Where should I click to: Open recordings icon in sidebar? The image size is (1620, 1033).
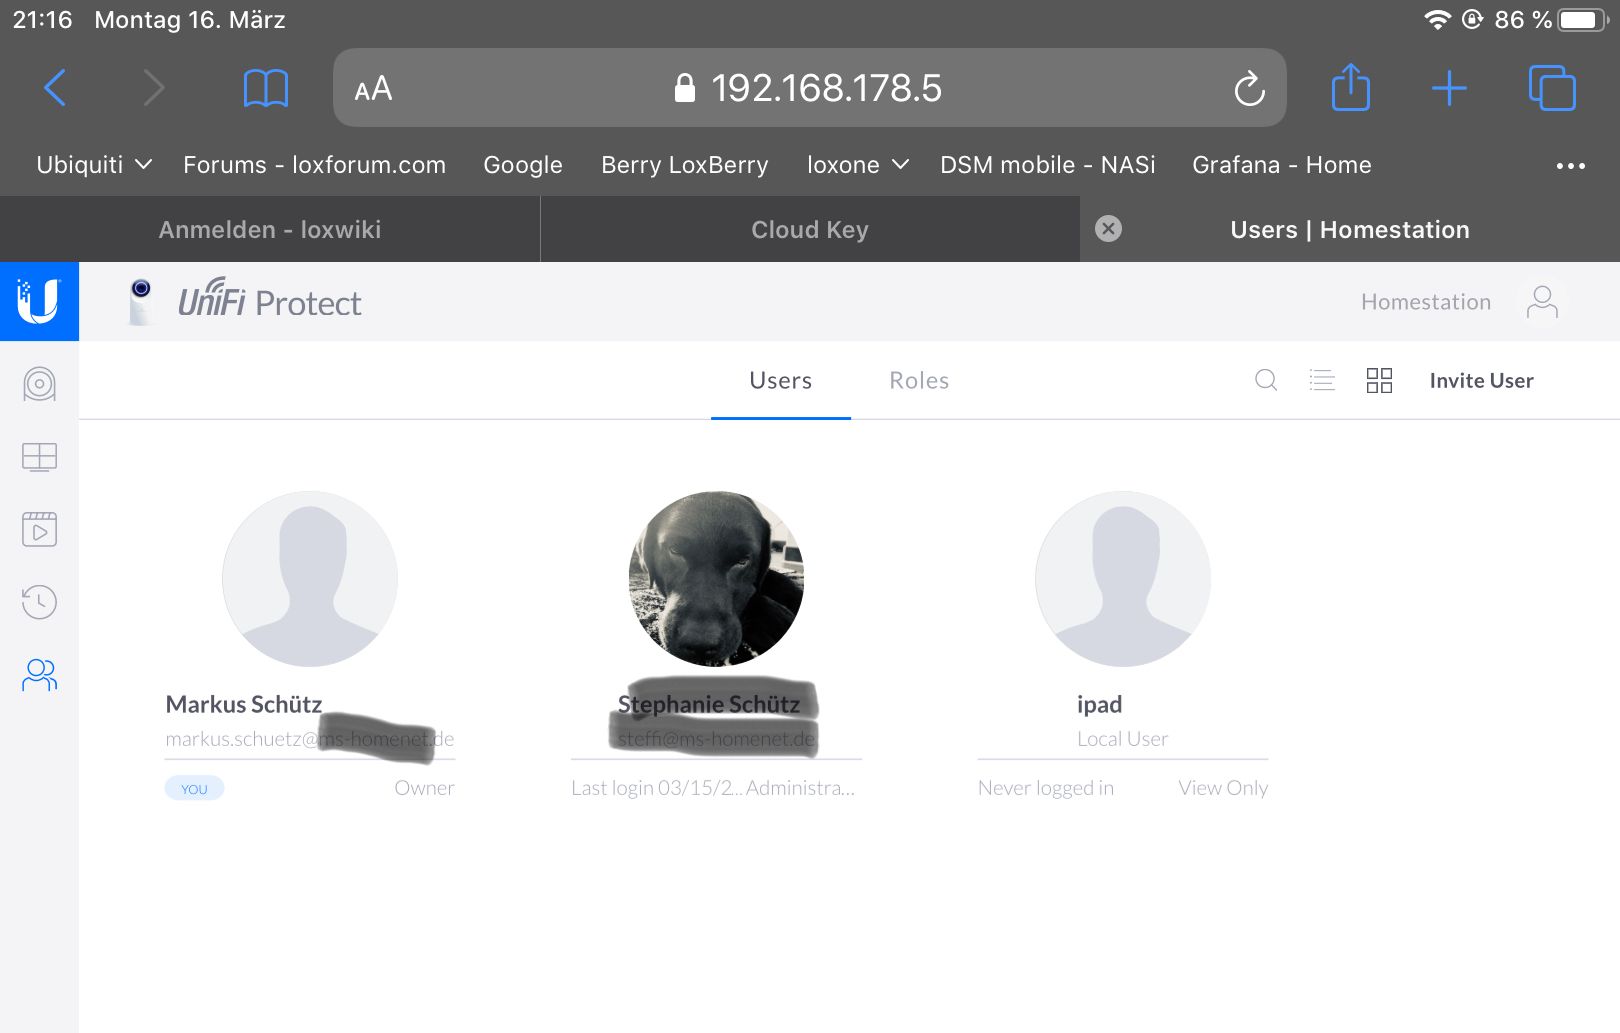click(39, 529)
